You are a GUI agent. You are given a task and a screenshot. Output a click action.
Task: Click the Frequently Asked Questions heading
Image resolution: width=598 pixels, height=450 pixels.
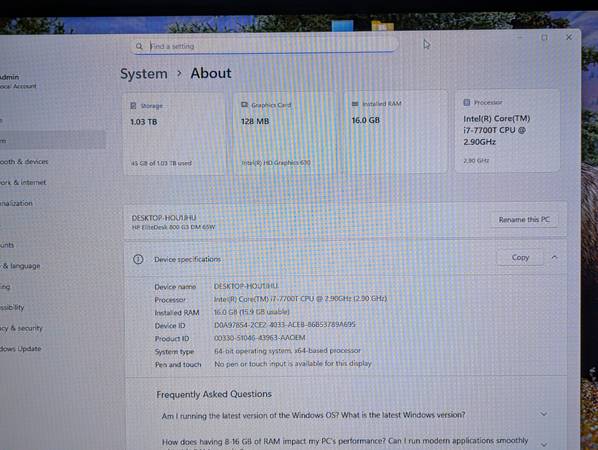click(x=214, y=394)
